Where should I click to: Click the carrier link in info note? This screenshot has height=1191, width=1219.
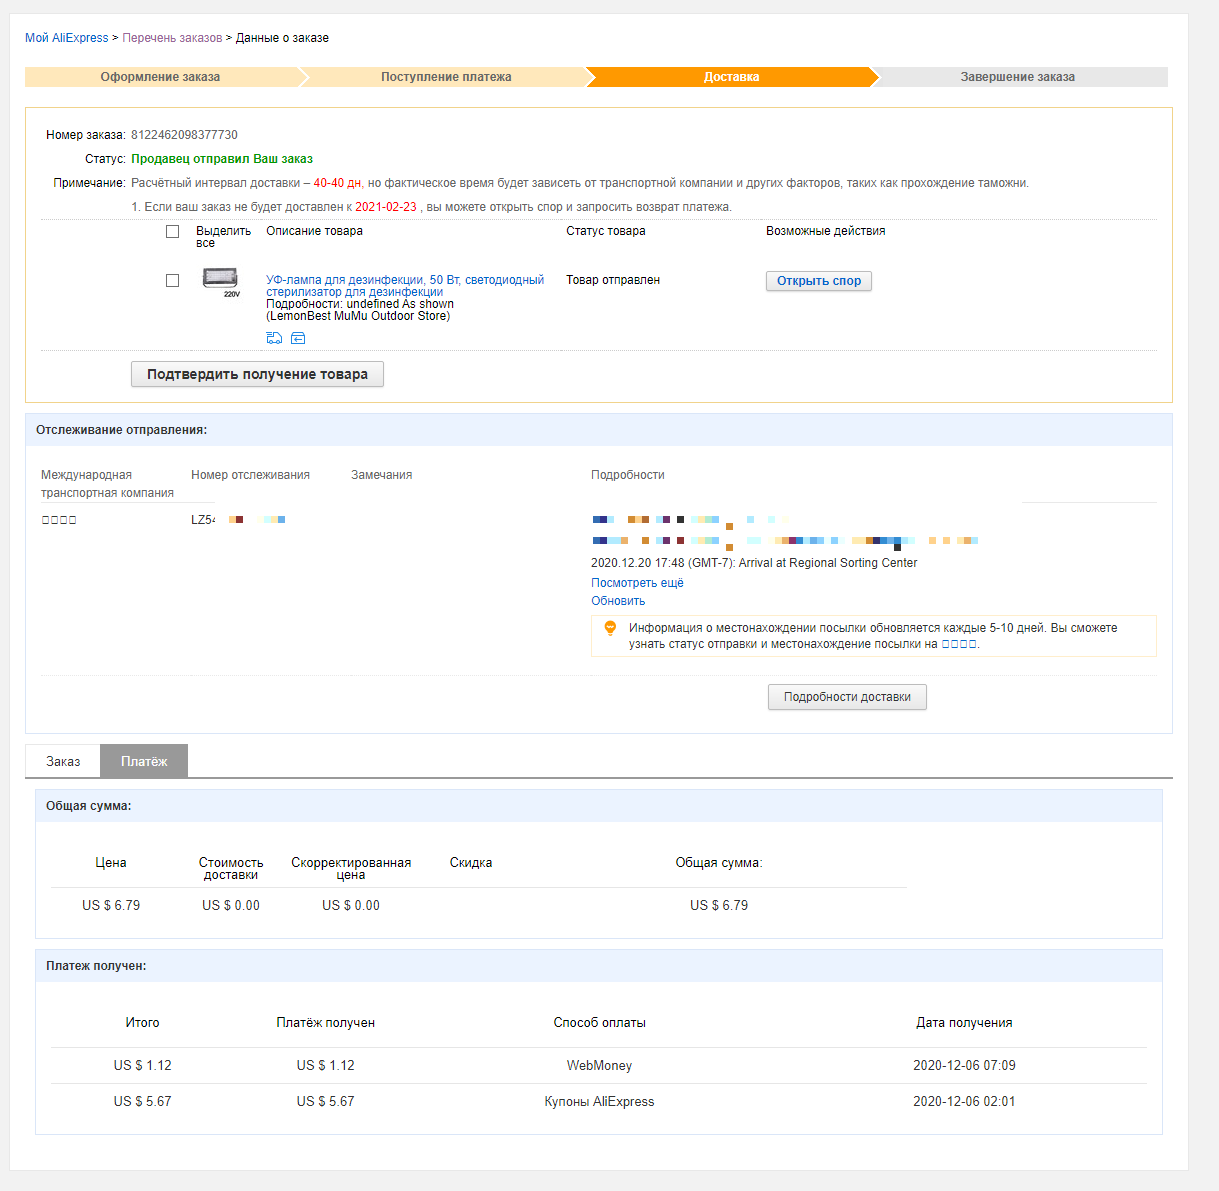pyautogui.click(x=958, y=644)
